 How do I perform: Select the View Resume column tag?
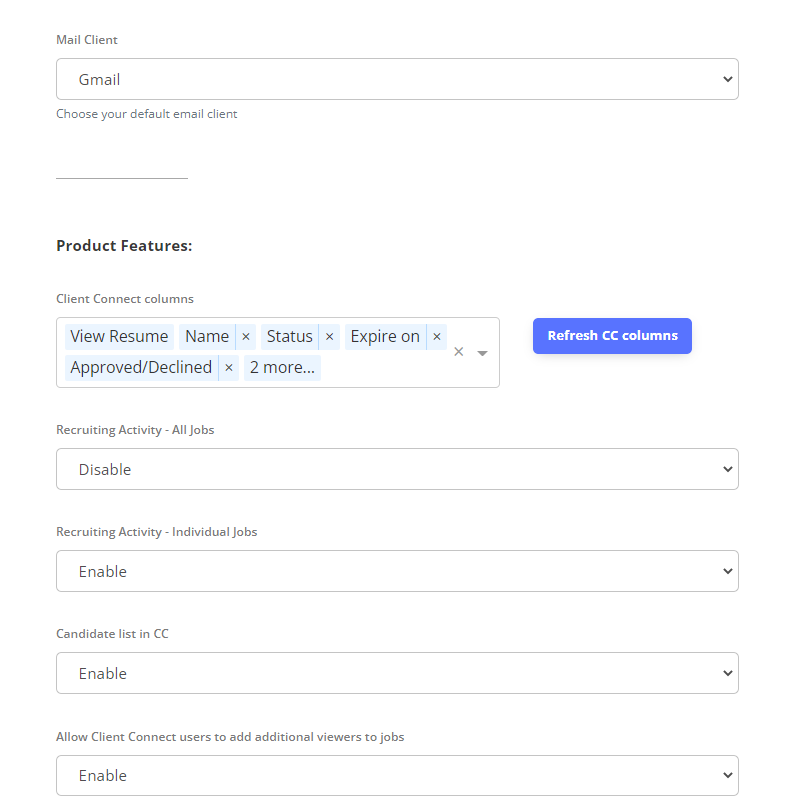tap(119, 337)
